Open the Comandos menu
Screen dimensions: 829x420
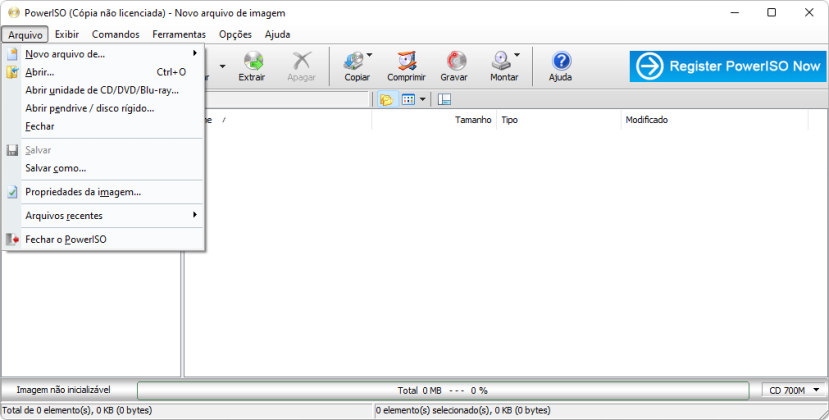(x=115, y=34)
